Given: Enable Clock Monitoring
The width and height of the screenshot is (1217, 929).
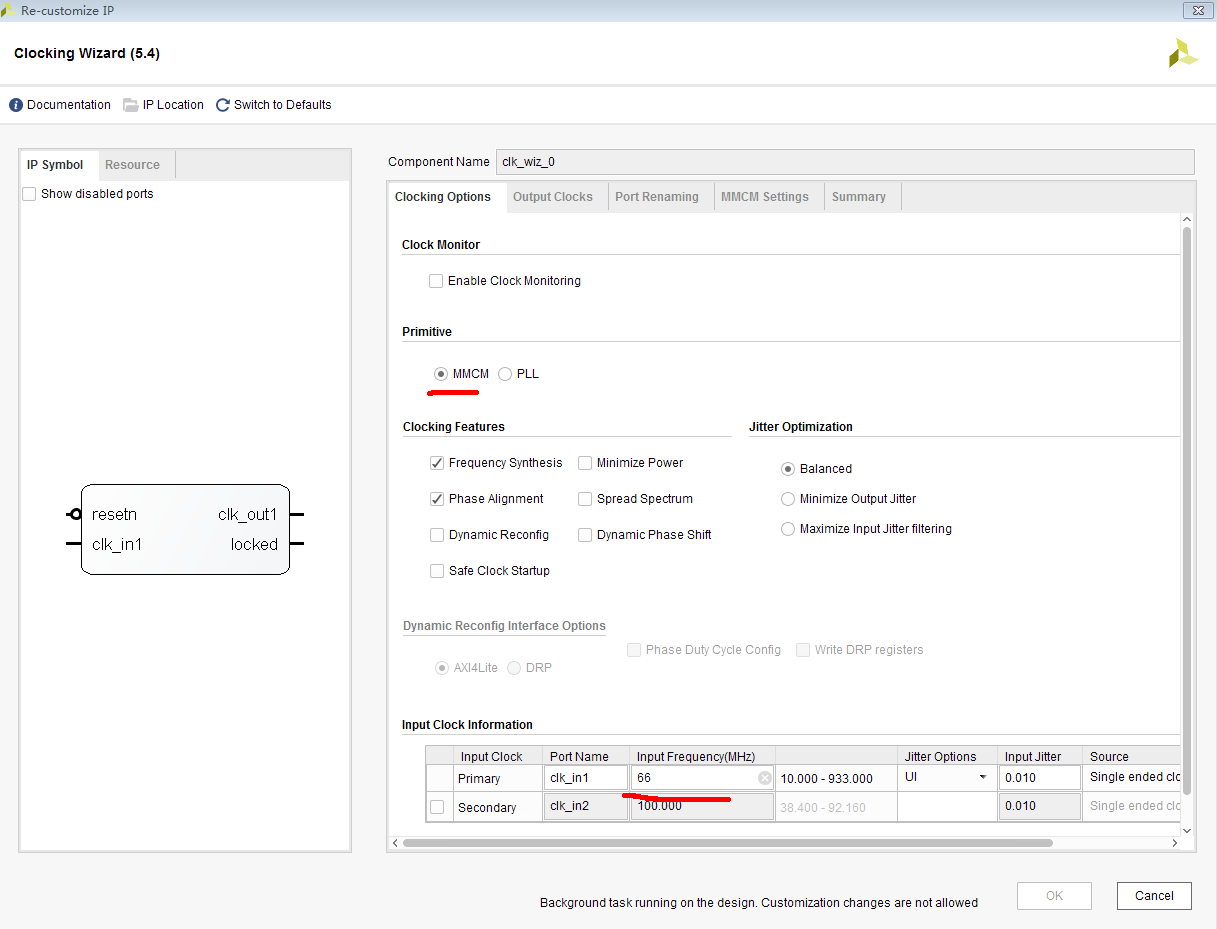Looking at the screenshot, I should [x=436, y=281].
